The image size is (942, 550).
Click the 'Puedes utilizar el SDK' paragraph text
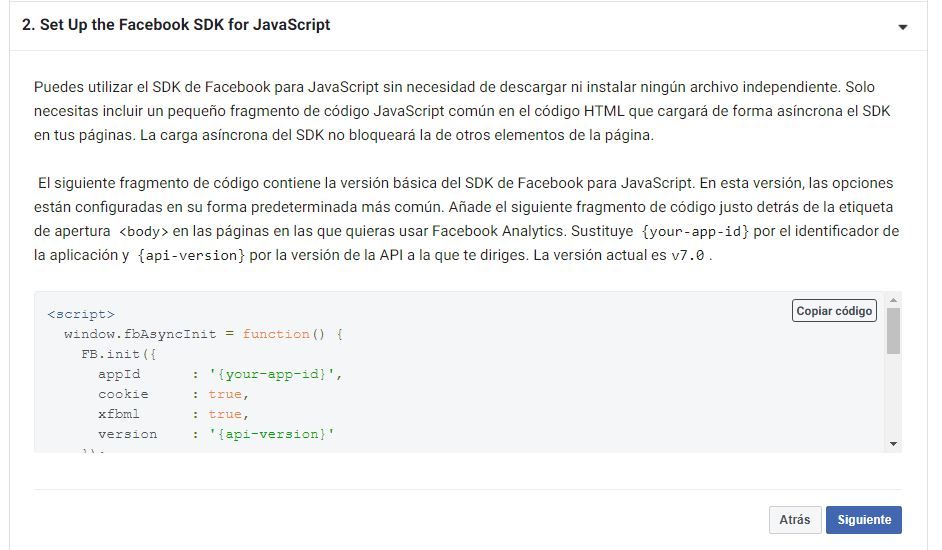[x=462, y=111]
